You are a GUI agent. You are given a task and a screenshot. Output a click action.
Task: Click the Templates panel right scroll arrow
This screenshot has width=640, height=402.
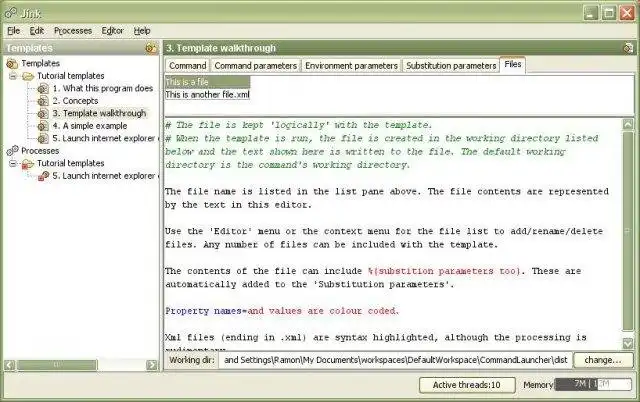point(151,365)
